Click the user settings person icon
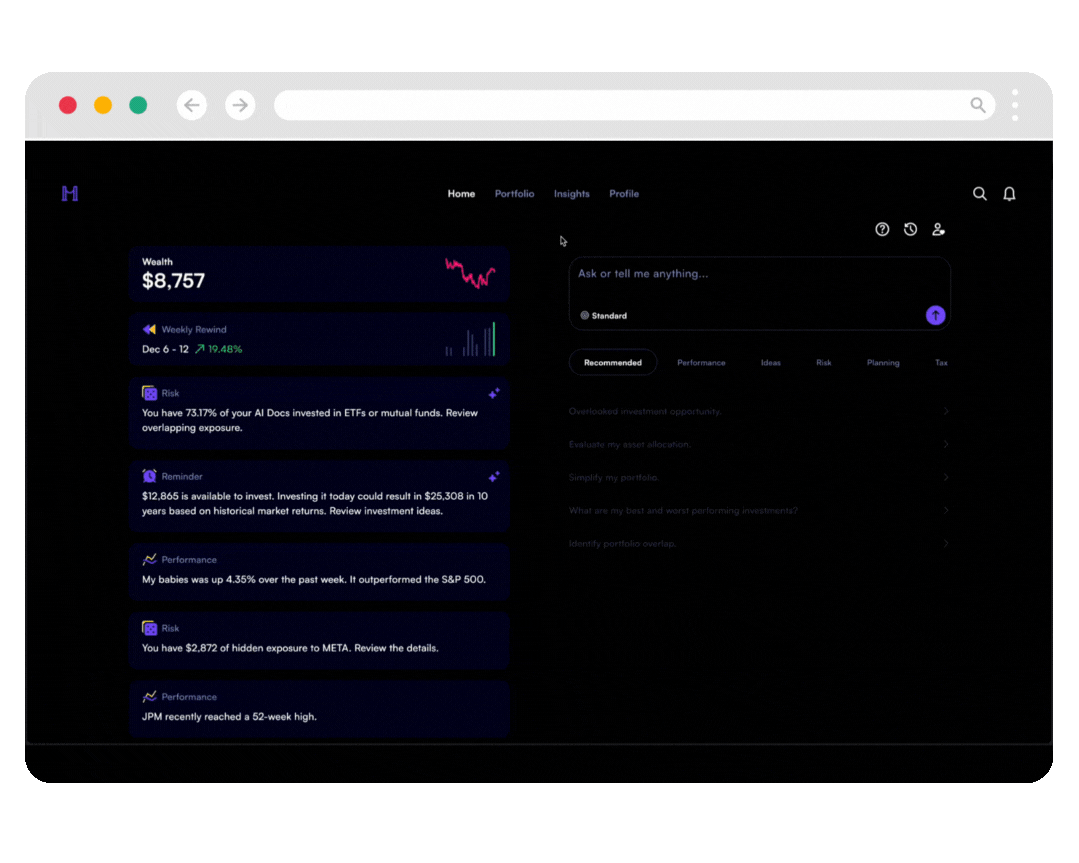Viewport: 1079px width, 863px height. [x=938, y=229]
